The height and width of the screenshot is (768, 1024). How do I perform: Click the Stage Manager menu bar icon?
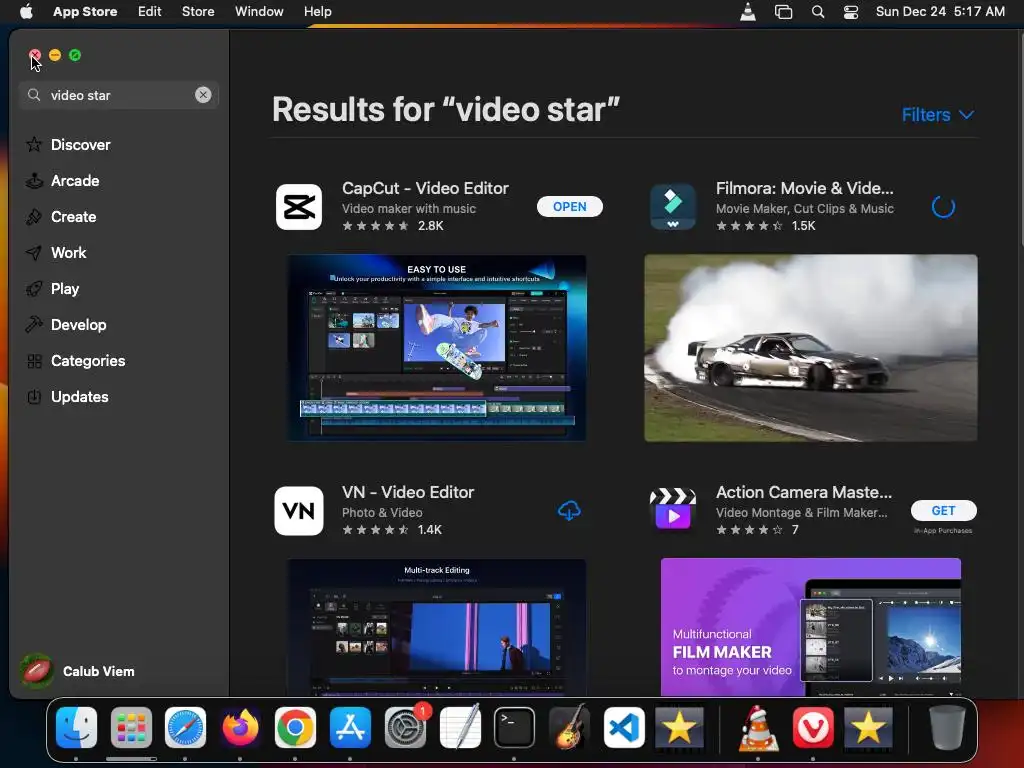[783, 12]
